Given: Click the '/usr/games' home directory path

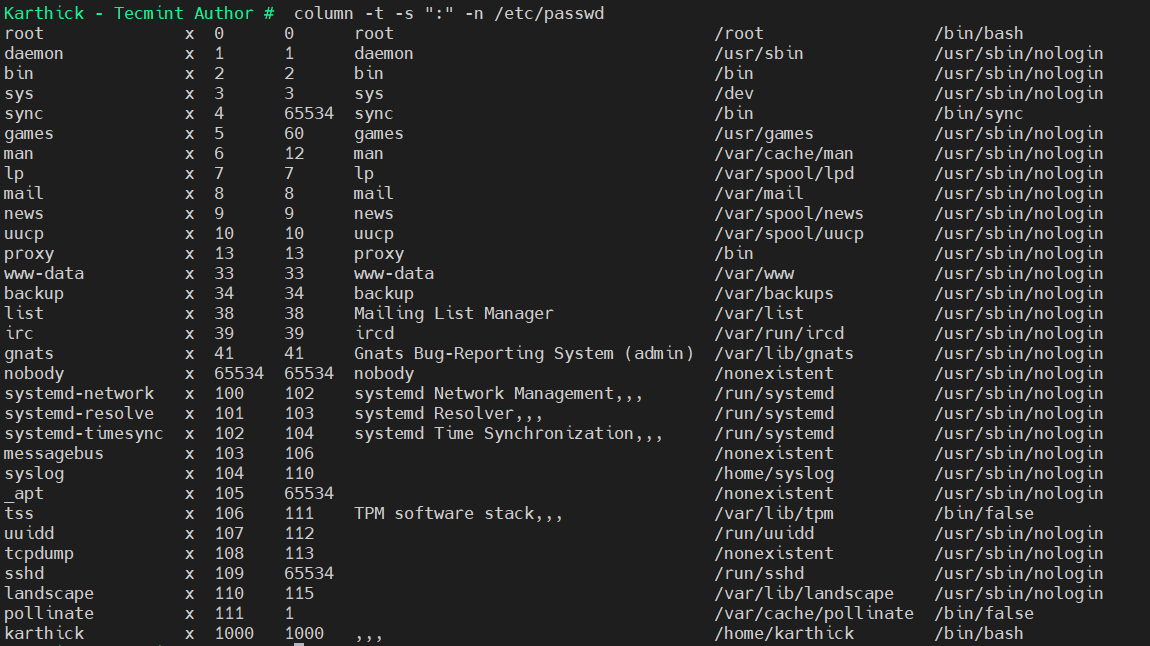Looking at the screenshot, I should click(x=764, y=133).
